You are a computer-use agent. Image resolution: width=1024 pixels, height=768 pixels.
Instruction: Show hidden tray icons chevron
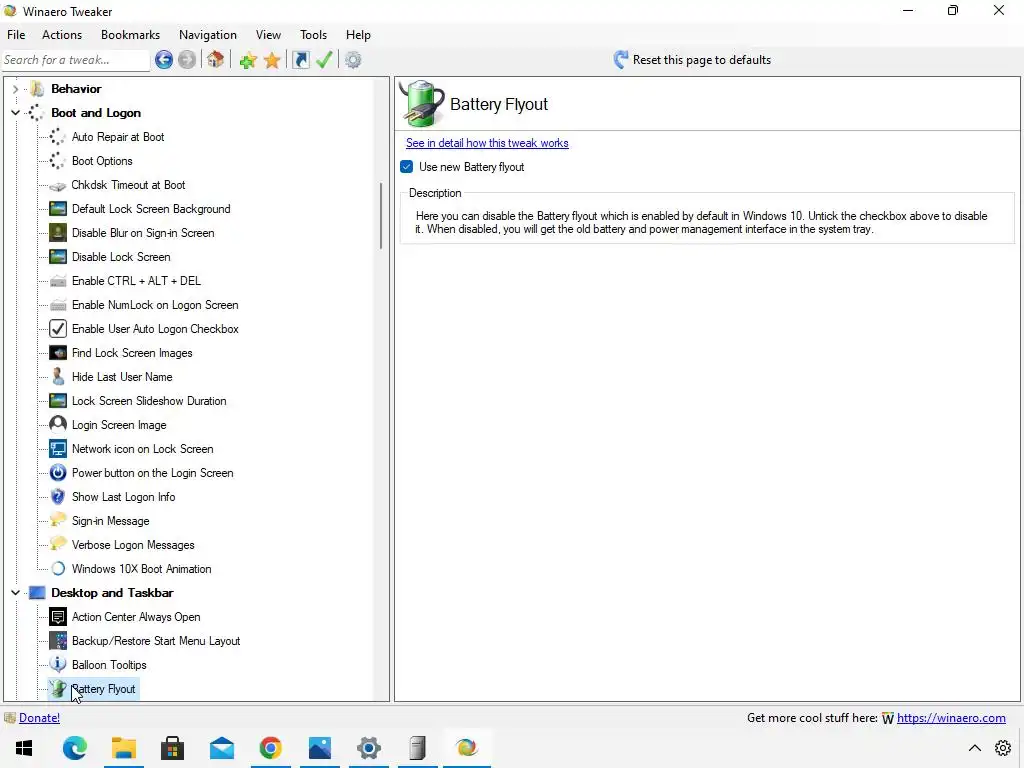click(974, 748)
